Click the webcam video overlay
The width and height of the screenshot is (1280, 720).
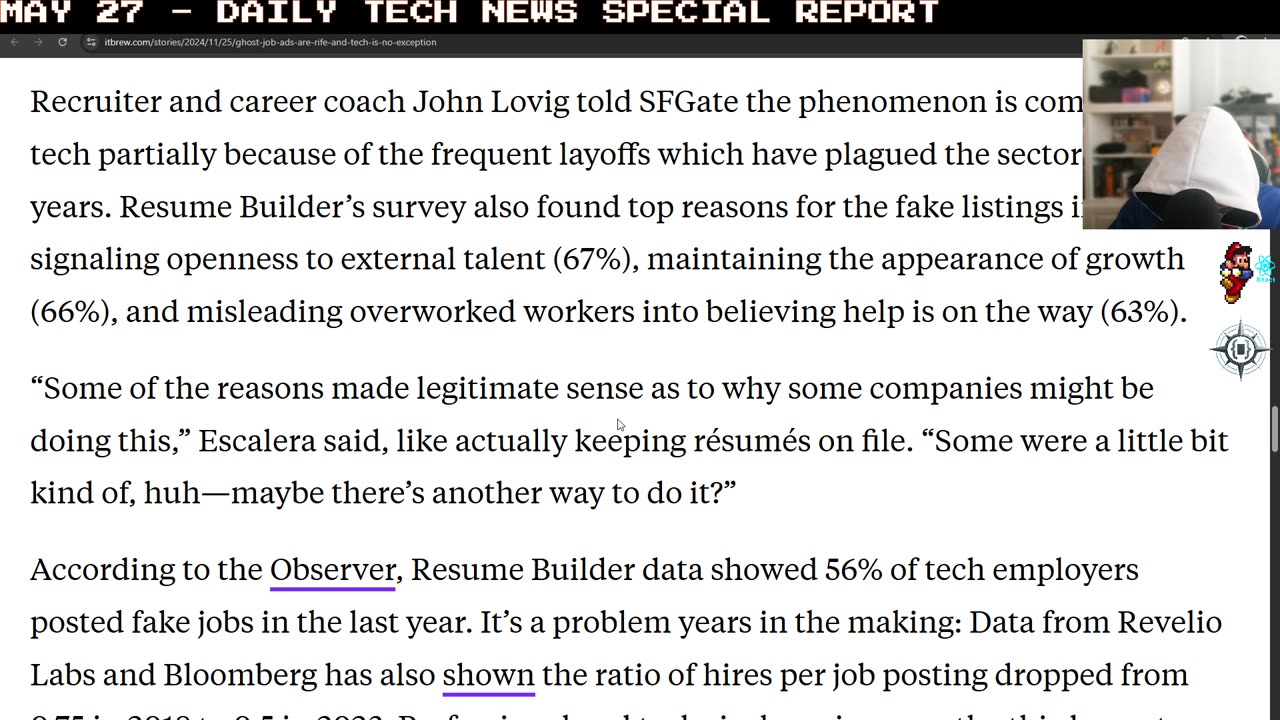1180,134
